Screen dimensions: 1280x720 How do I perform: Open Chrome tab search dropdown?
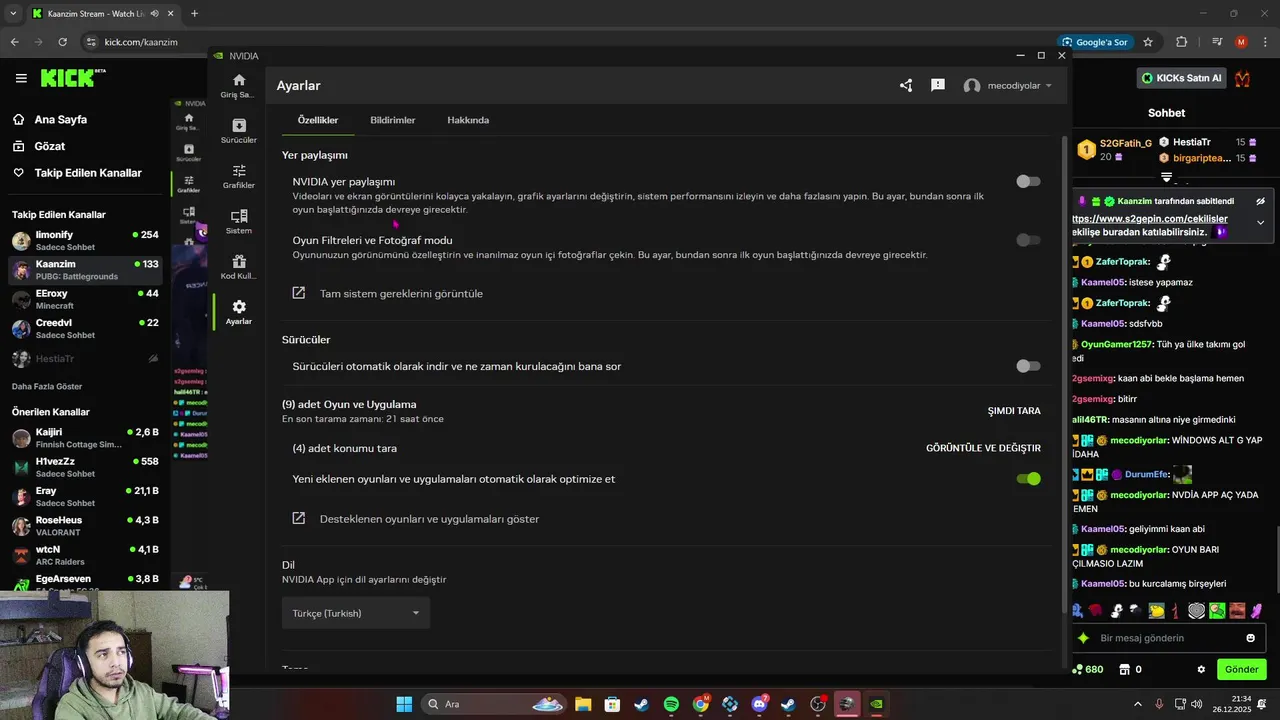coord(13,14)
